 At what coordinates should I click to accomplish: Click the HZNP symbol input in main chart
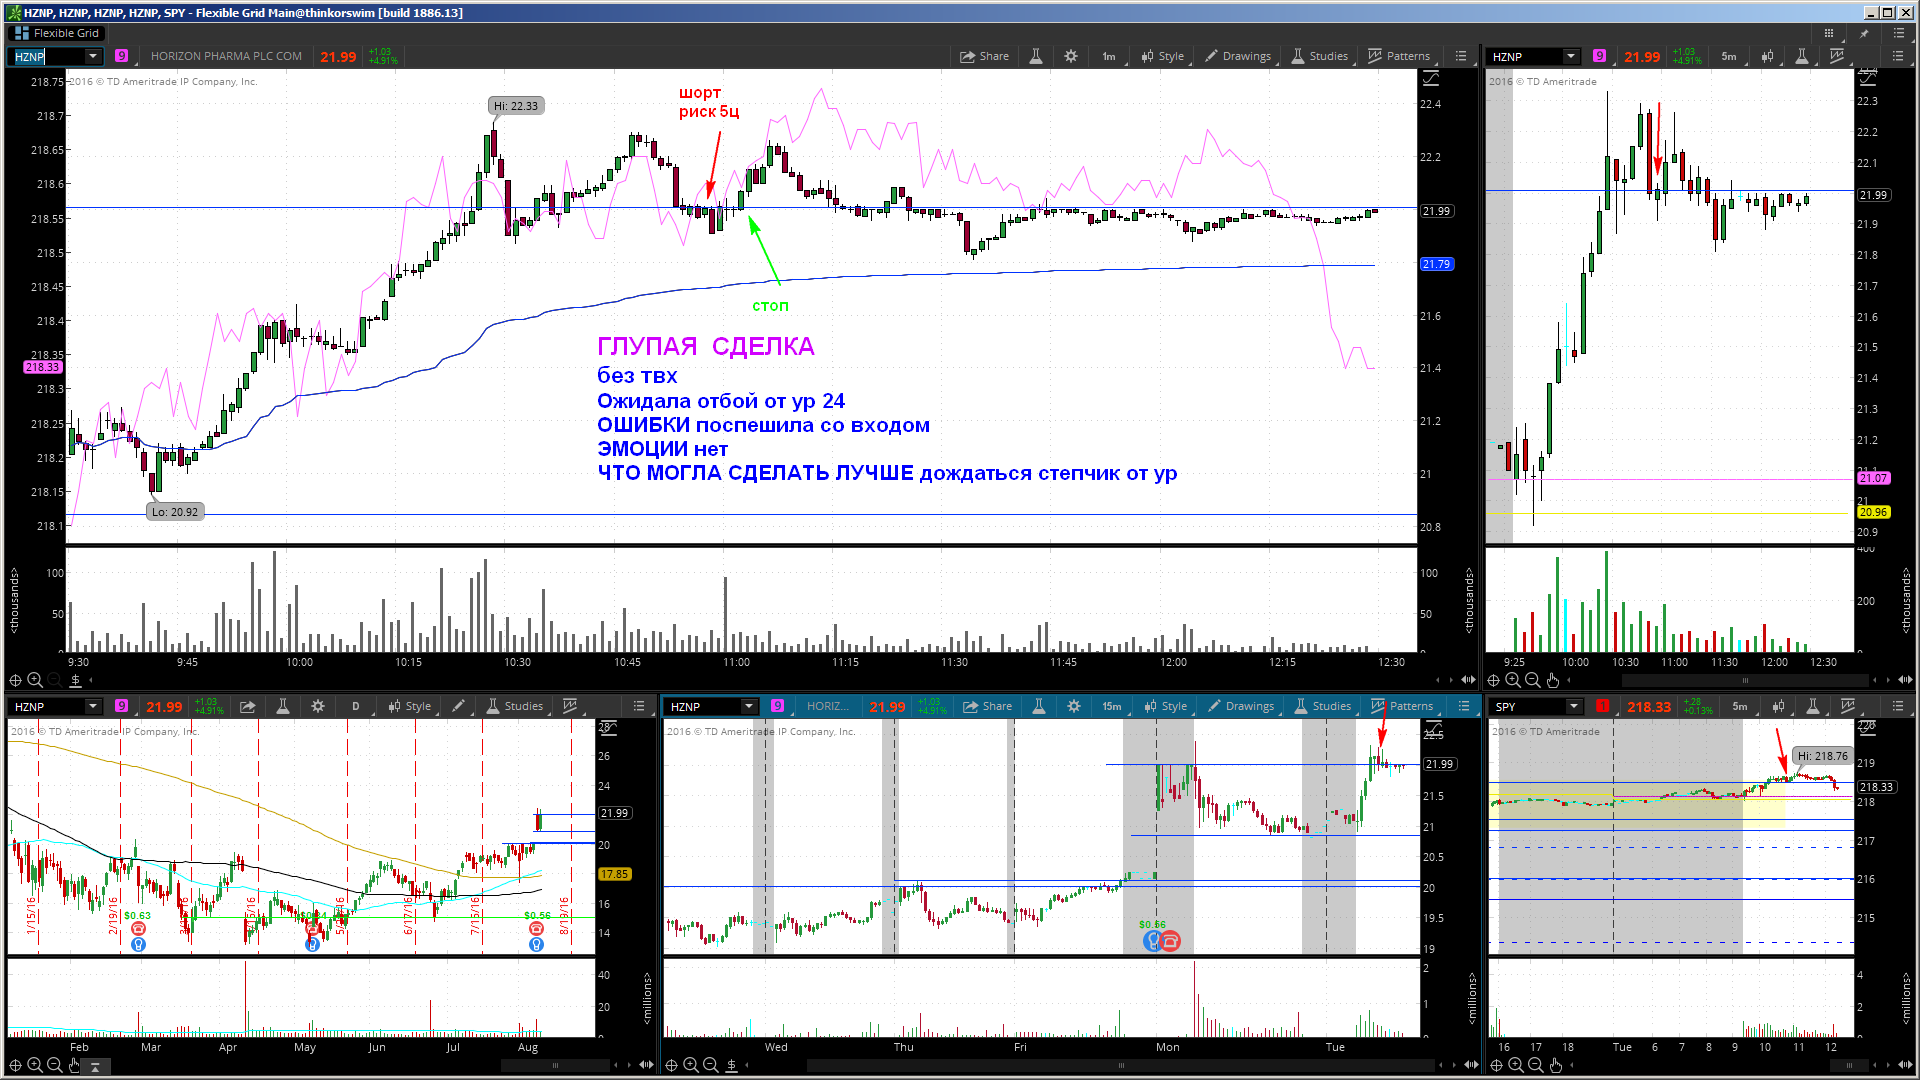click(x=46, y=56)
